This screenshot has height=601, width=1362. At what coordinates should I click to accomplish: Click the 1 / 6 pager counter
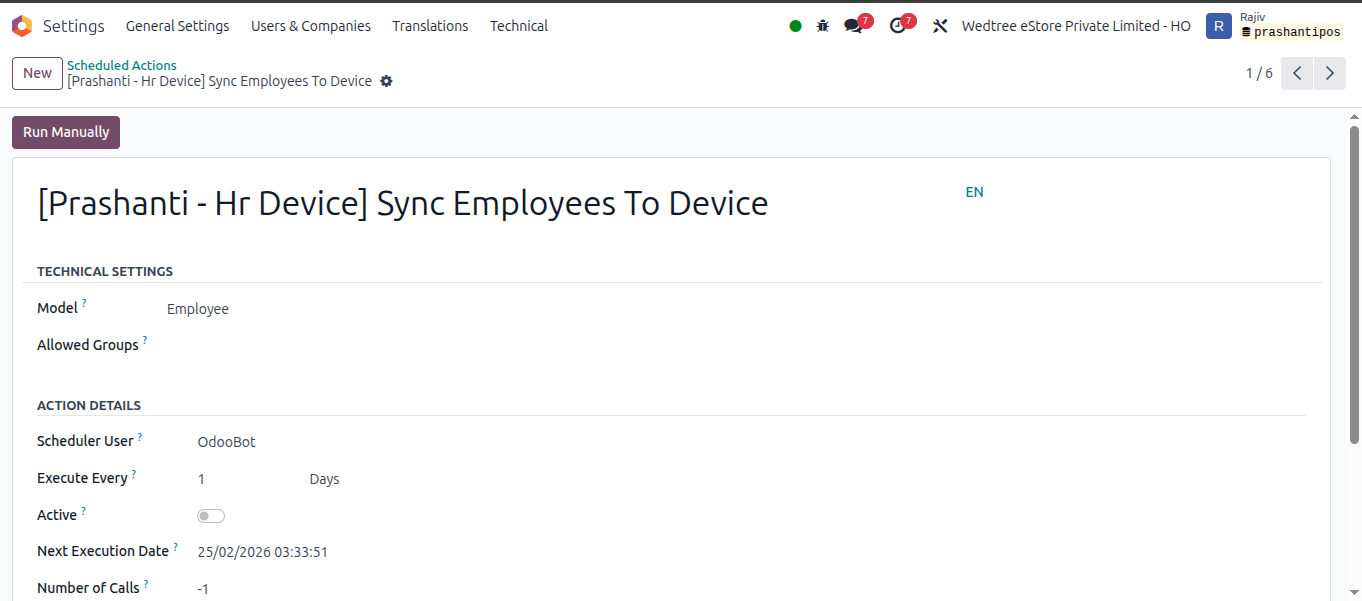[1259, 73]
